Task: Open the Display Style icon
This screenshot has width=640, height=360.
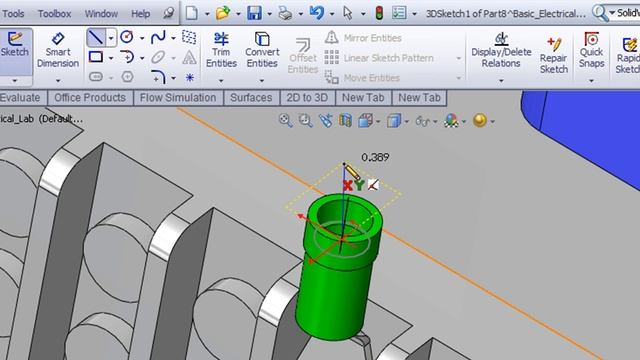Action: pos(394,121)
